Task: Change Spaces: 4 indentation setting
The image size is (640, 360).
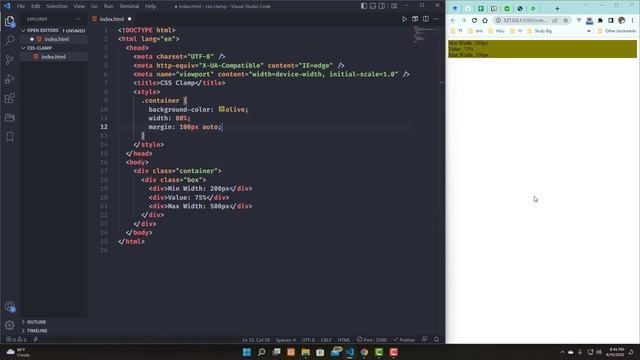Action: 286,340
